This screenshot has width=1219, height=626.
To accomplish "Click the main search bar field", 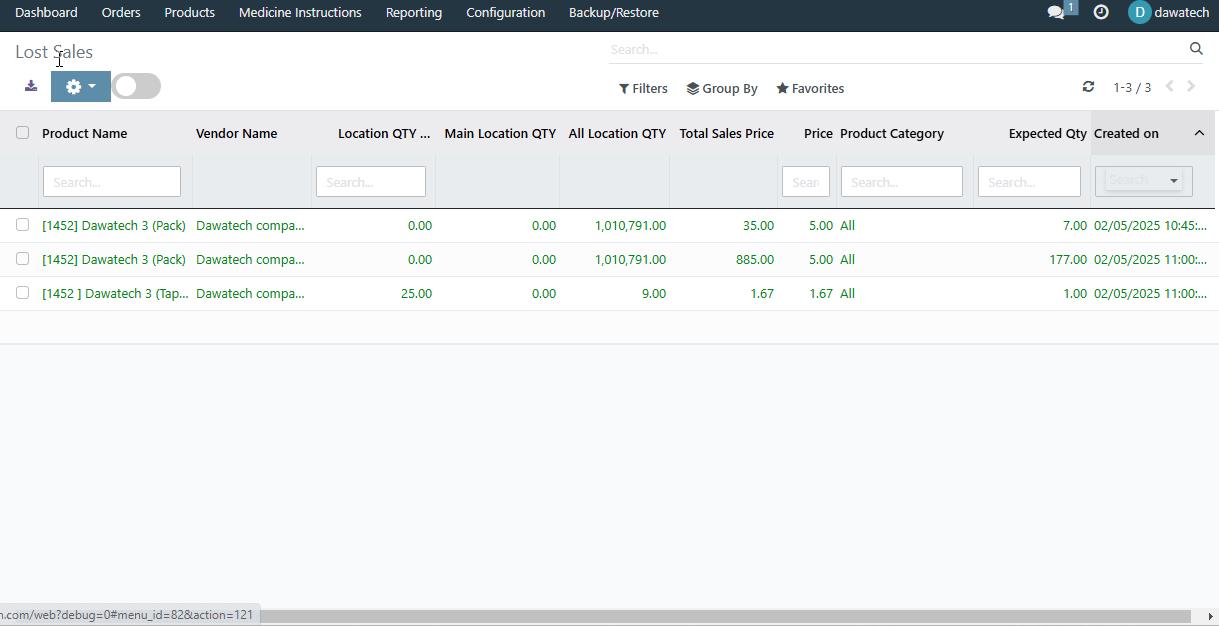I will [896, 49].
